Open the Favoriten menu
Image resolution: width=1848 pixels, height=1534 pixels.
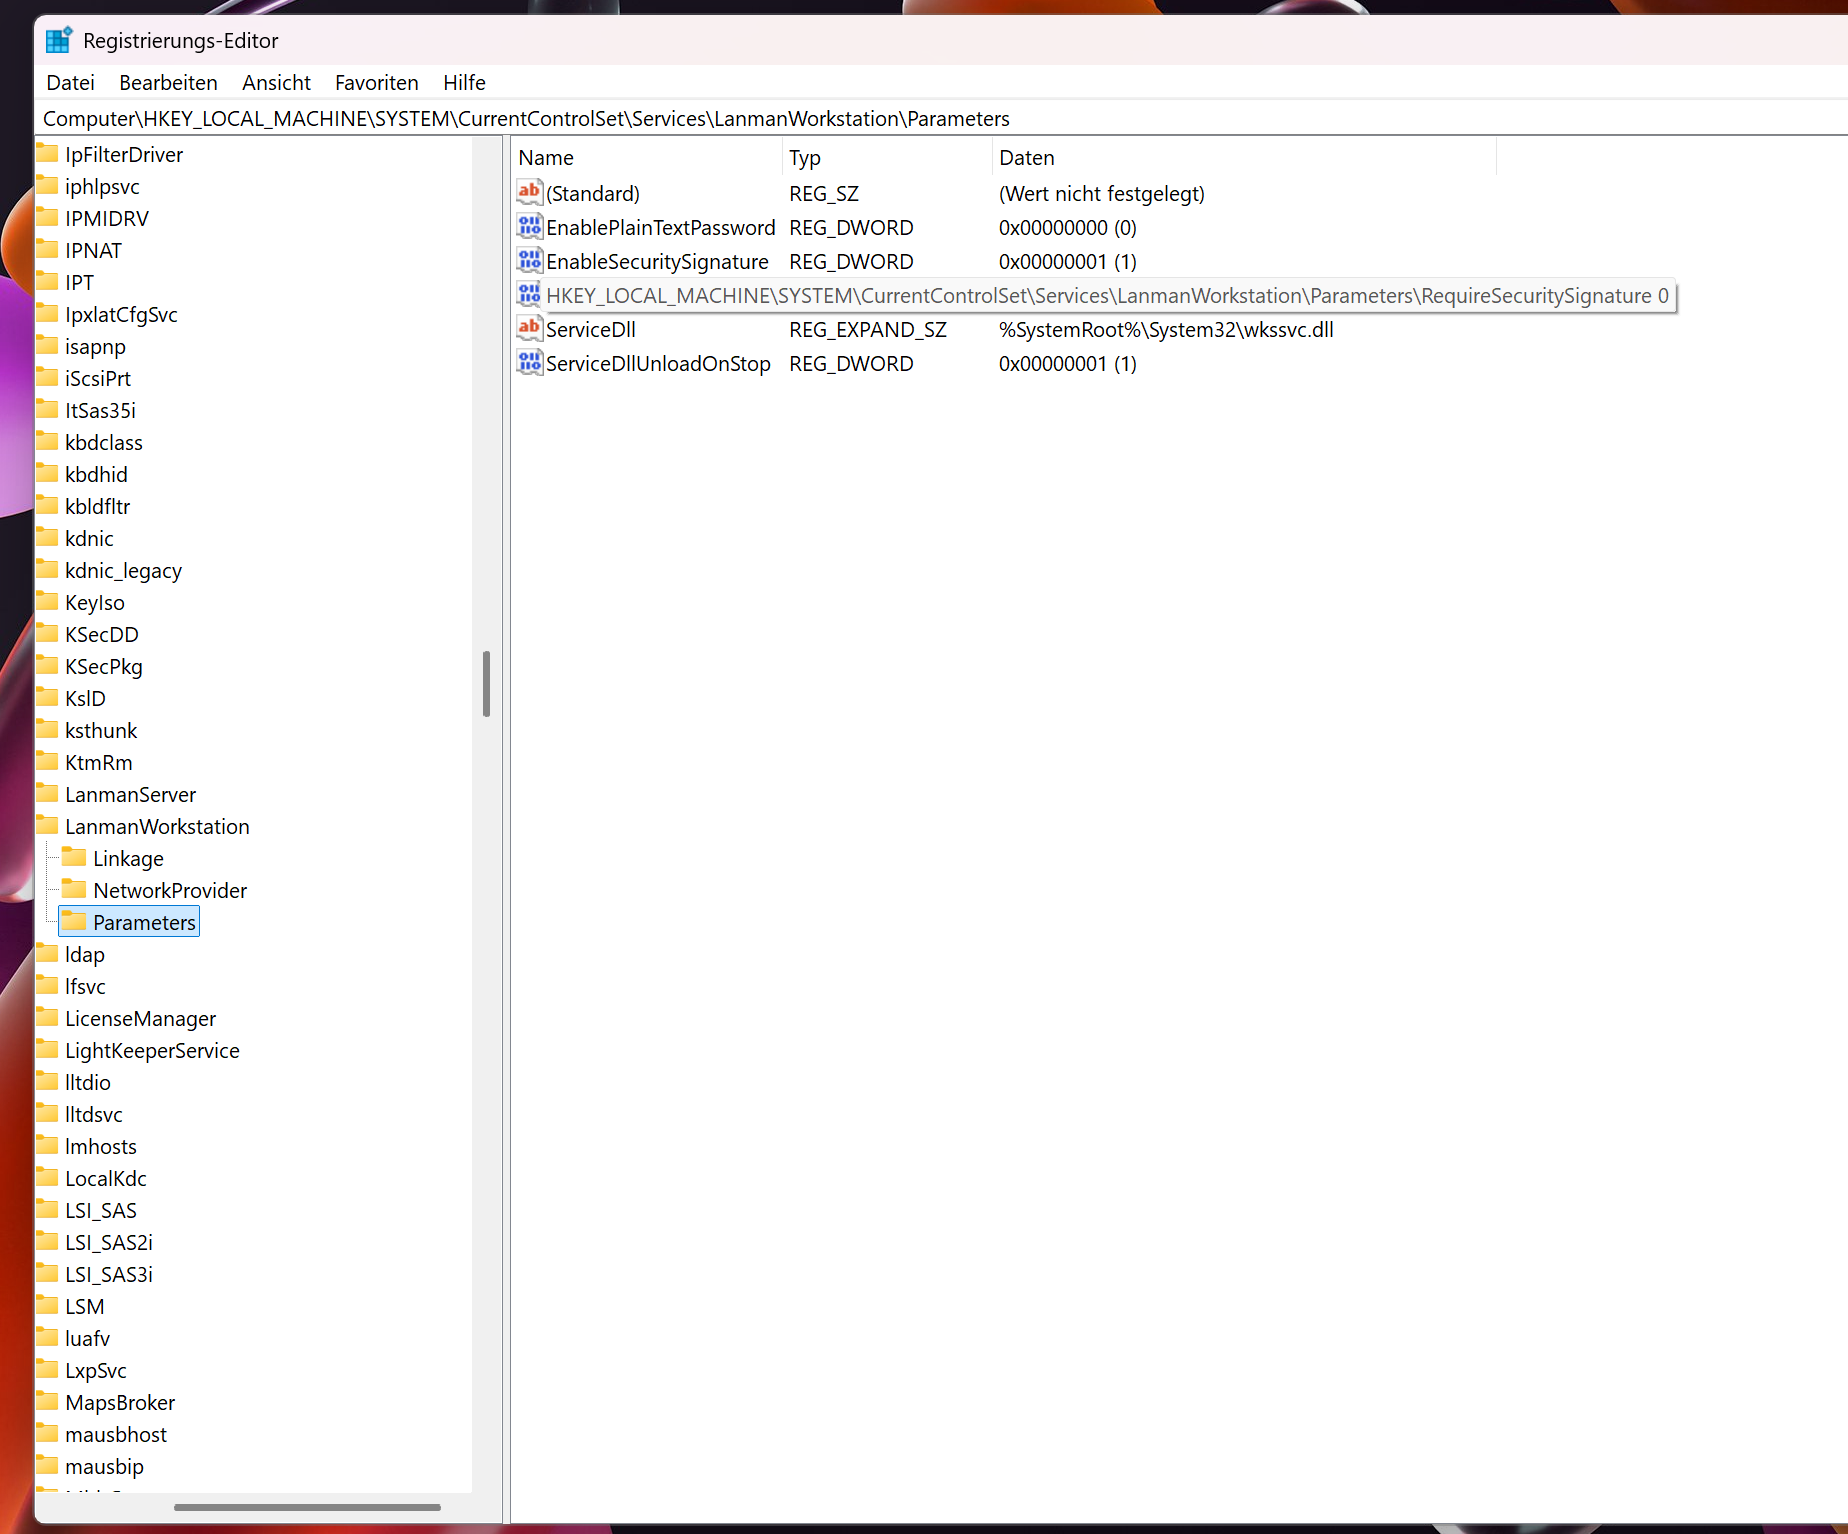(377, 82)
